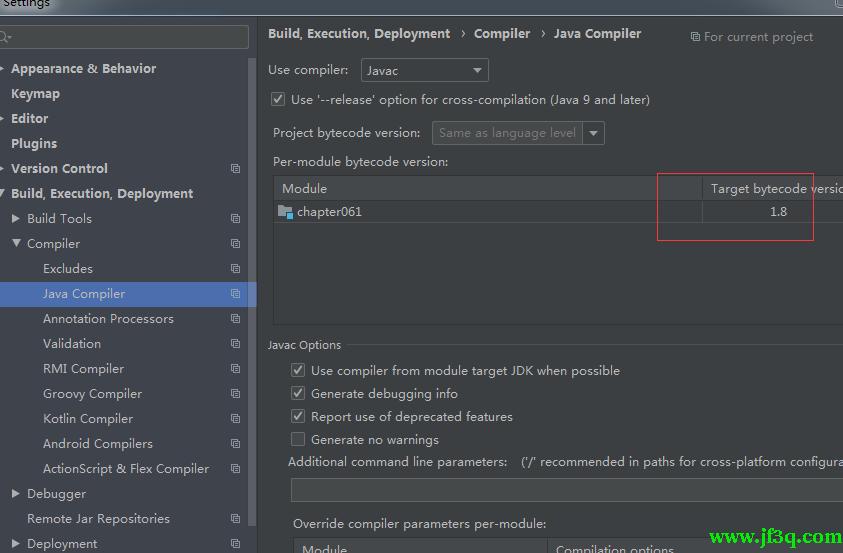Select Annotation Processors settings page
Screen dimensions: 843x553
[x=108, y=319]
